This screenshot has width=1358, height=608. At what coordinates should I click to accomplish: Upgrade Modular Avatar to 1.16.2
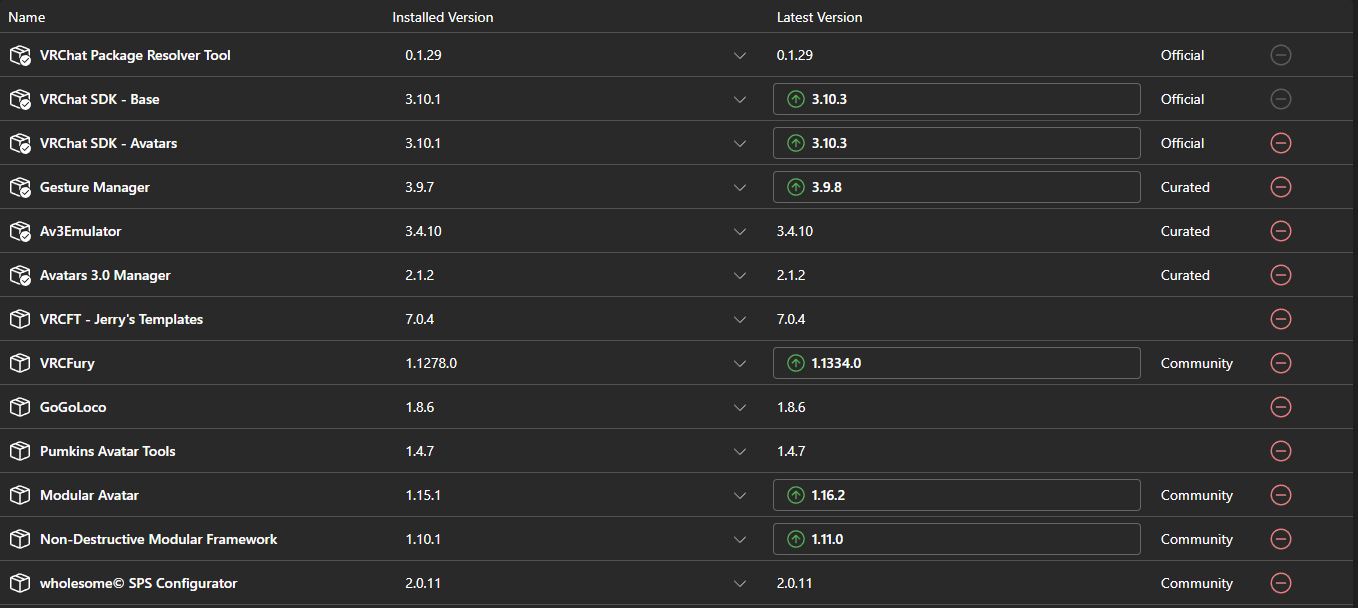956,495
